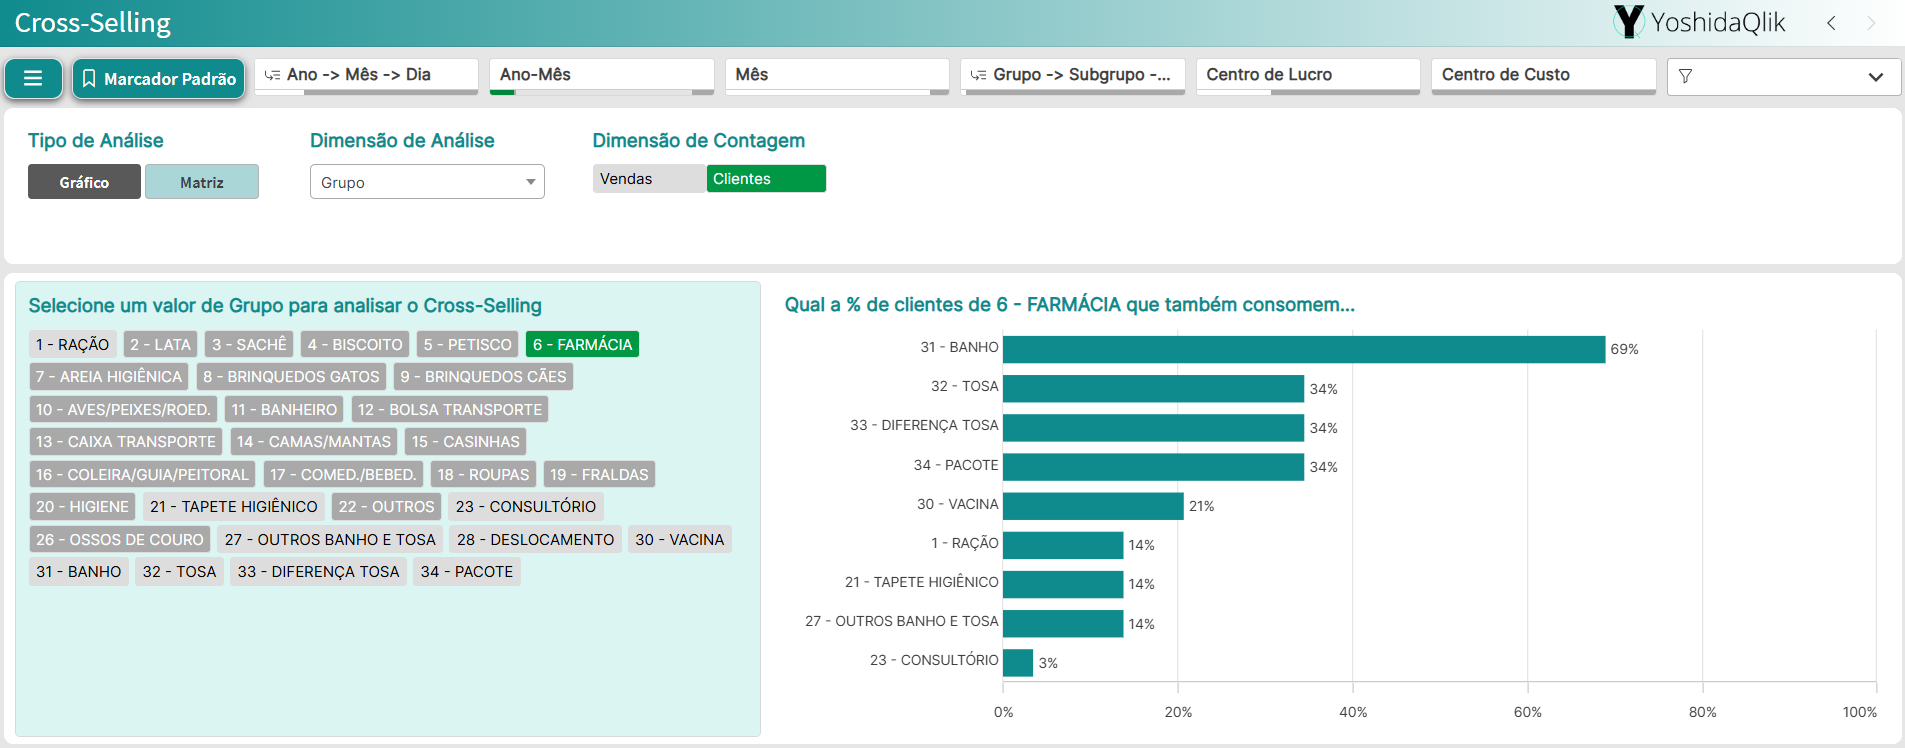Open the hamburger menu button
The image size is (1905, 748).
pos(33,78)
